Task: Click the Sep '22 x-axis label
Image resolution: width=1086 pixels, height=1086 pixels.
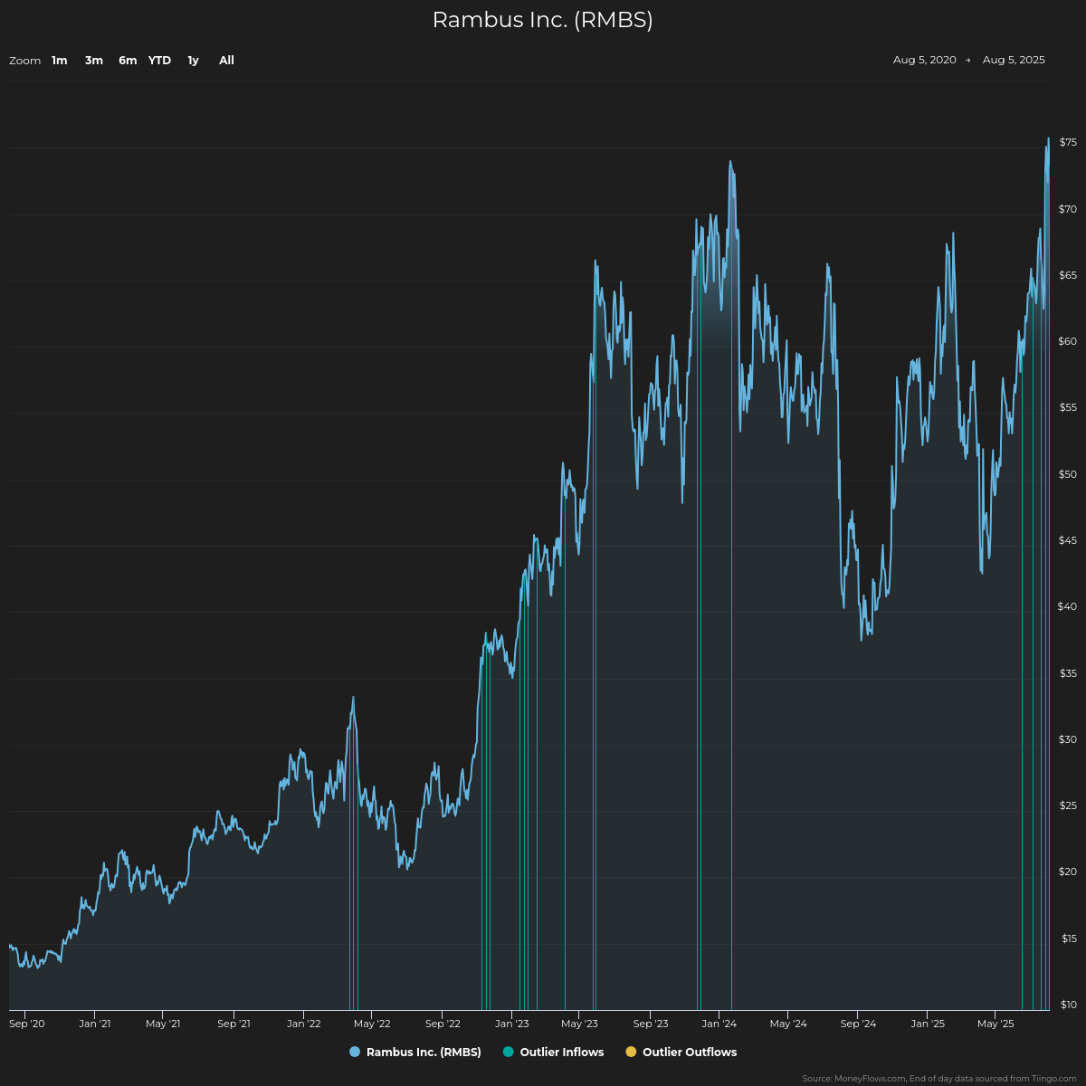Action: tap(443, 1024)
